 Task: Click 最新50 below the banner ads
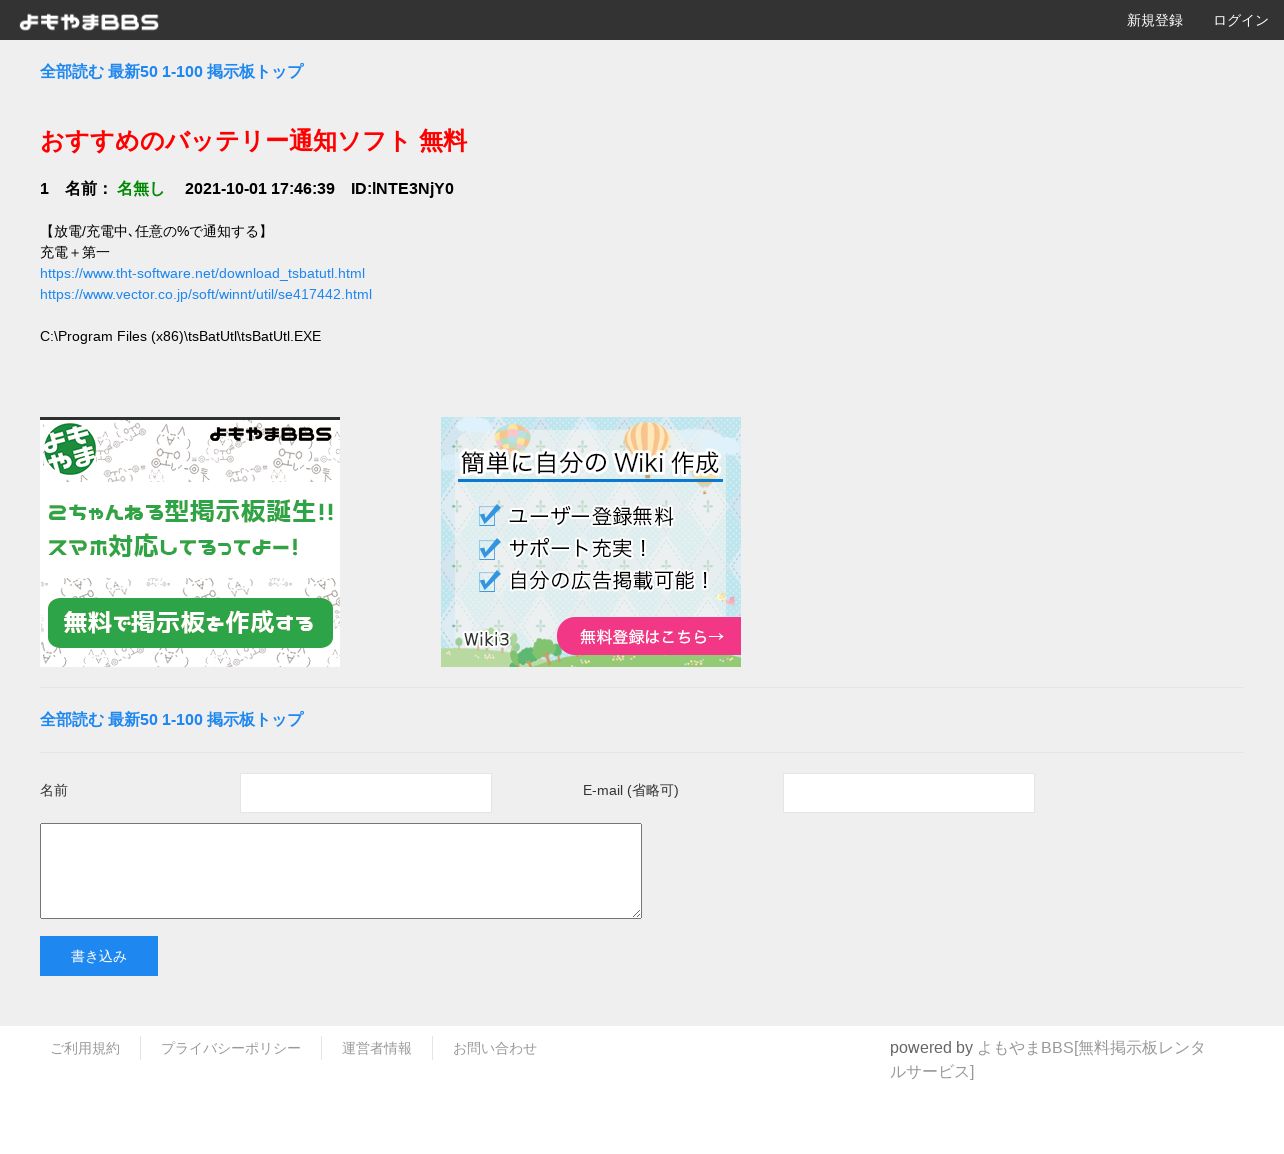(x=133, y=720)
